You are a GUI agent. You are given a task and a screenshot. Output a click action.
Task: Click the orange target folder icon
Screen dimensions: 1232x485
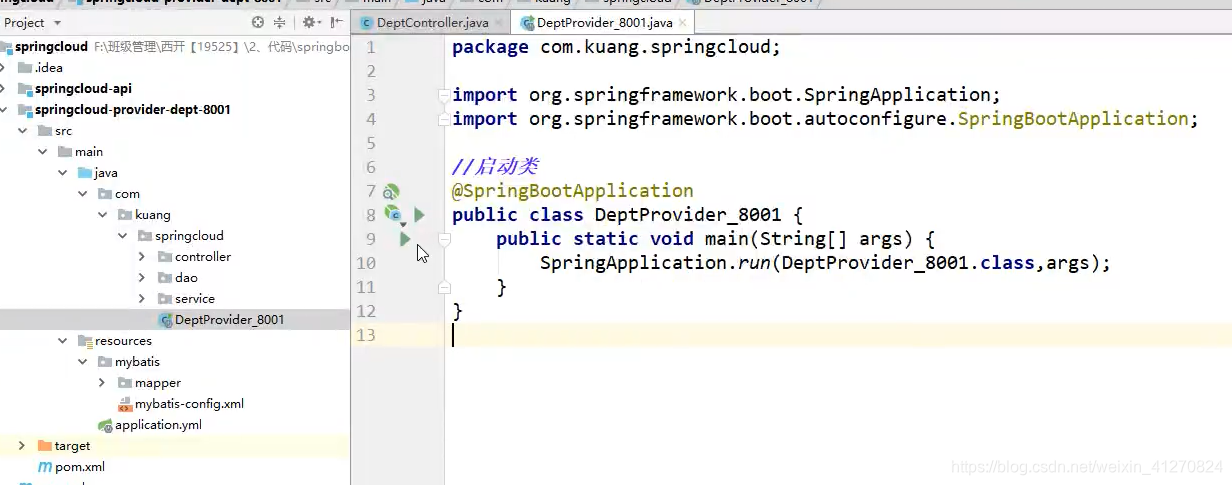[44, 446]
